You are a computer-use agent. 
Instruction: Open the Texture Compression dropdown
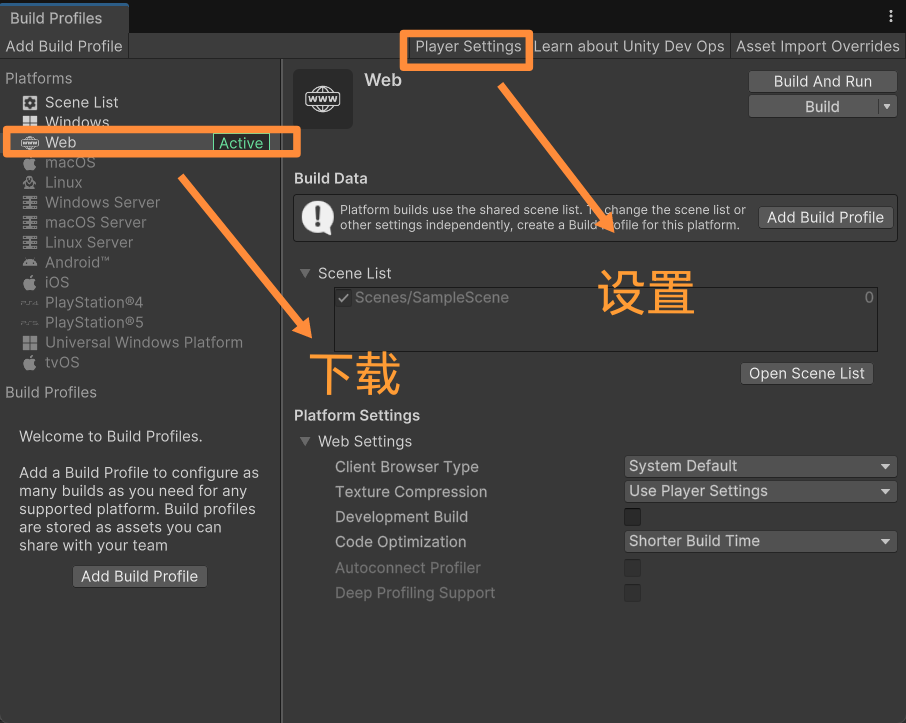(x=760, y=491)
